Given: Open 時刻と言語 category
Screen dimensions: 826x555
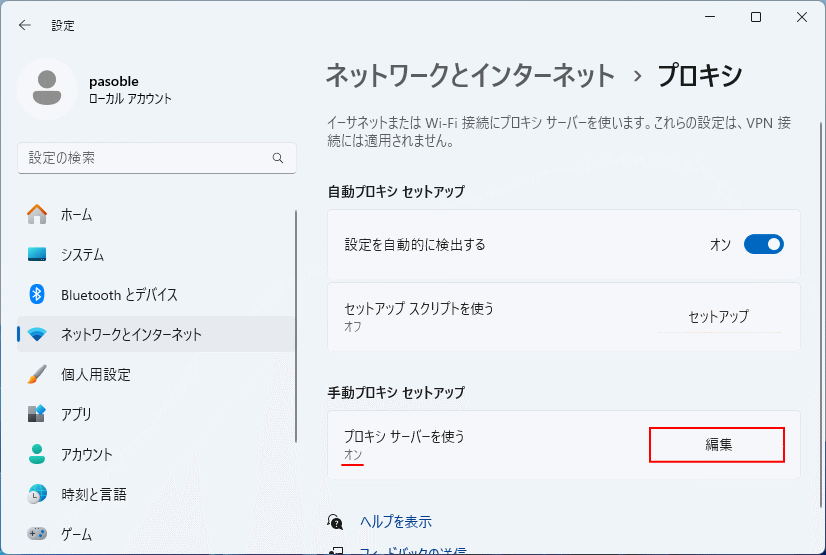Looking at the screenshot, I should coord(156,494).
